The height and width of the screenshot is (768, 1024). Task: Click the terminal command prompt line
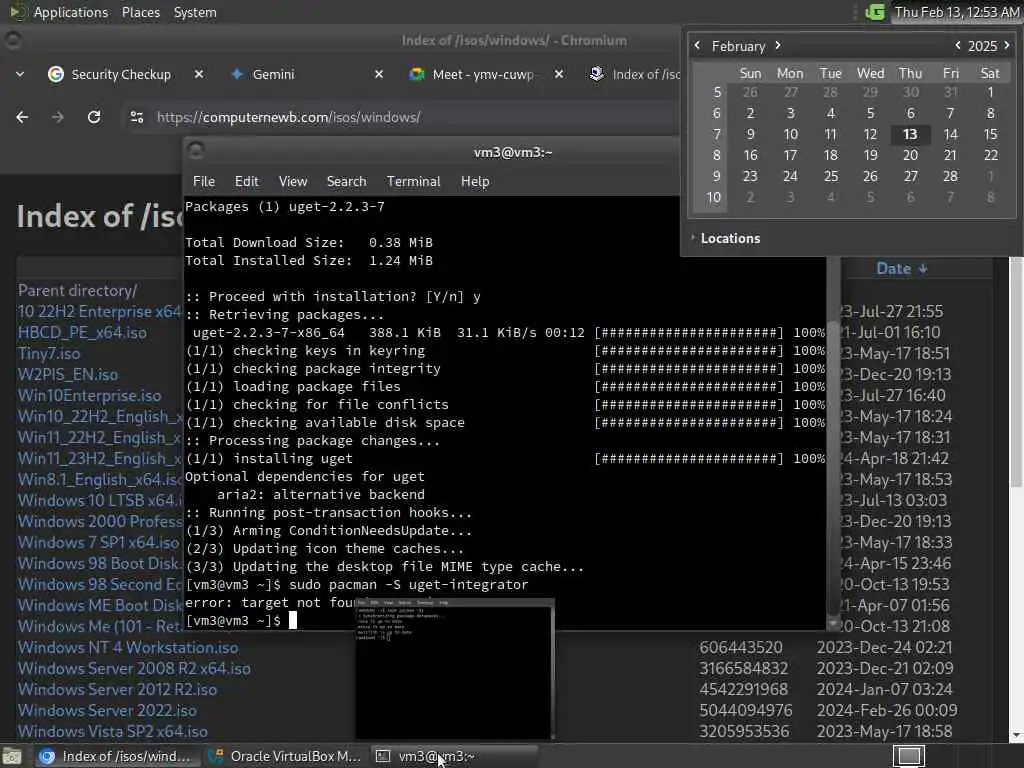click(240, 620)
